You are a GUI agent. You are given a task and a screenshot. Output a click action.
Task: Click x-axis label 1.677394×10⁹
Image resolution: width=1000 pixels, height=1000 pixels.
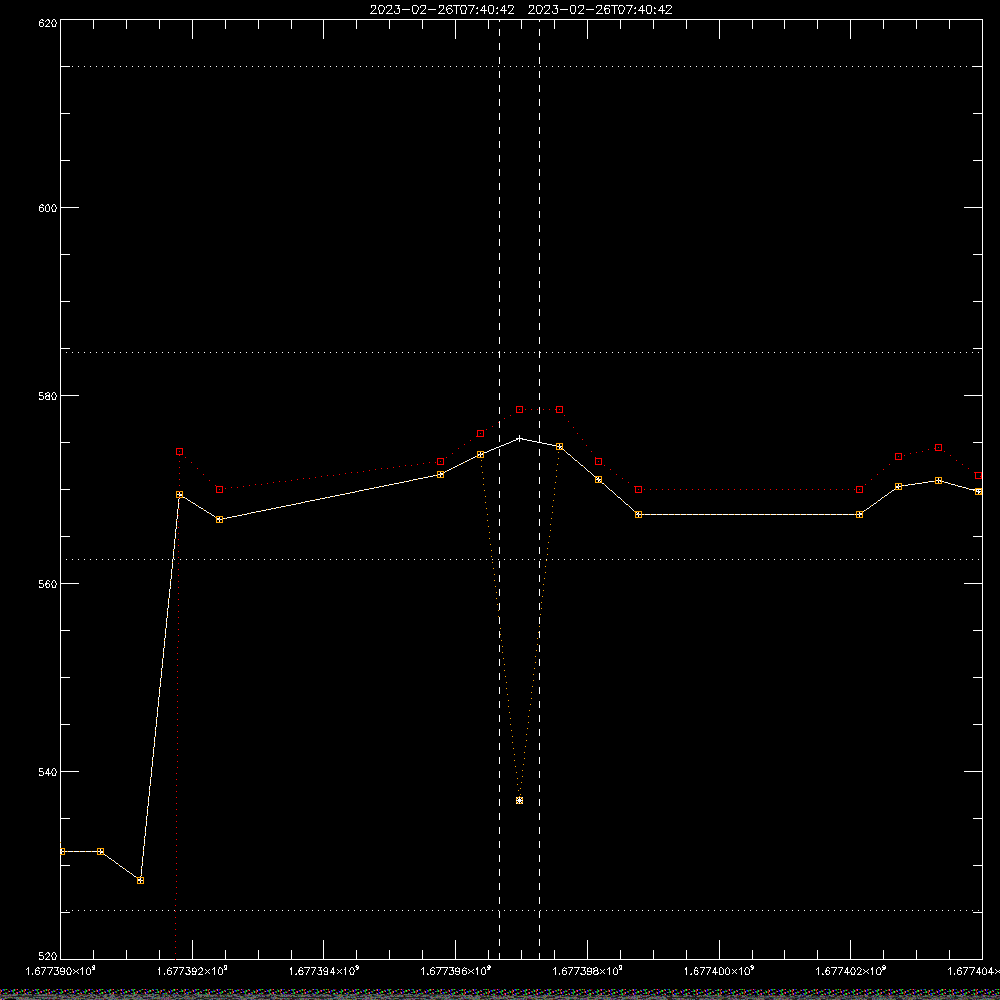pos(324,971)
